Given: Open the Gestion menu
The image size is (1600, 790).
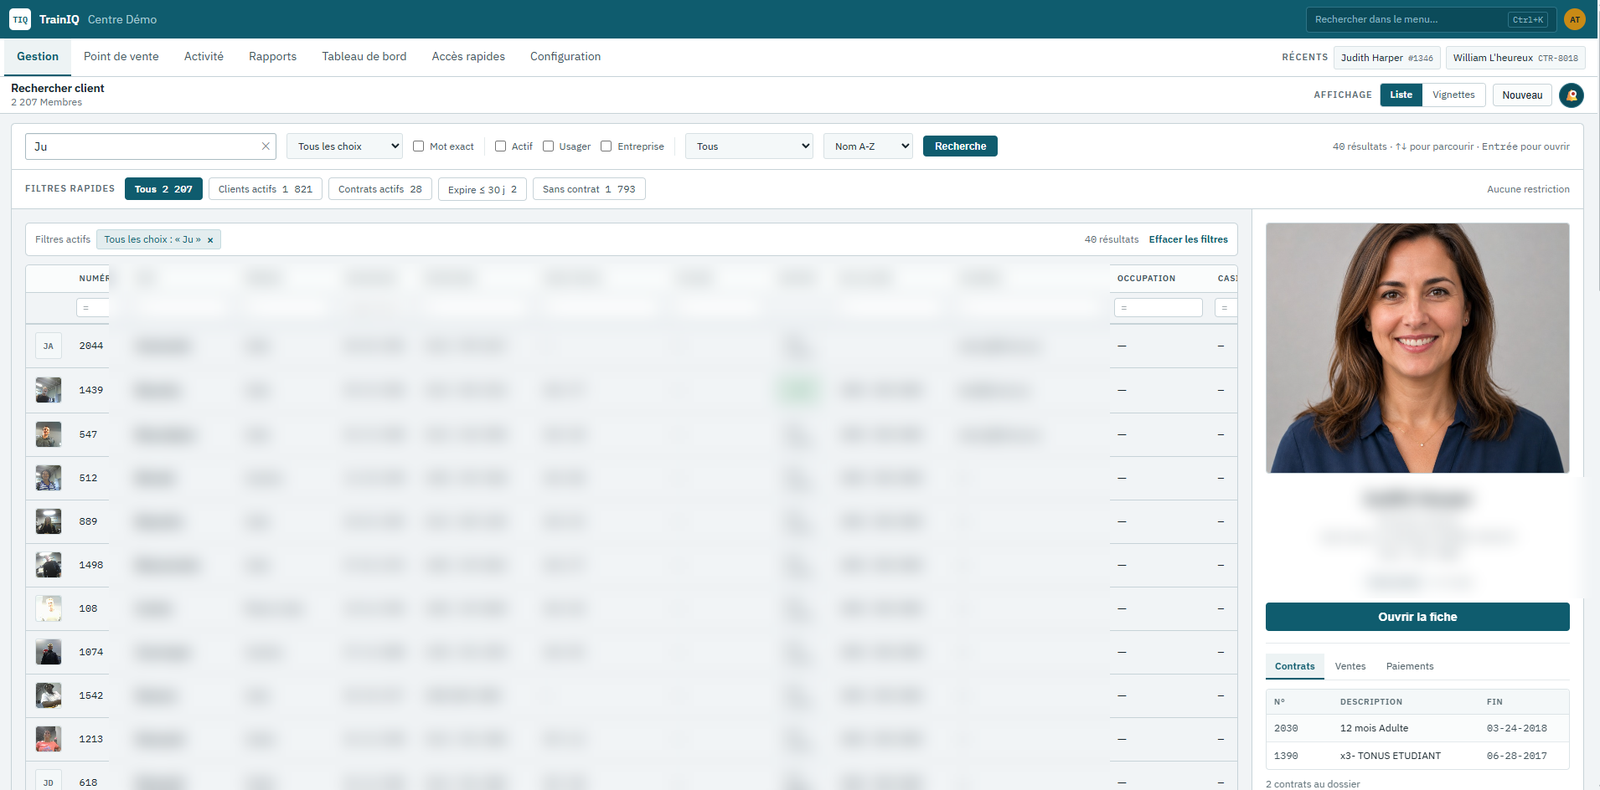Looking at the screenshot, I should [38, 57].
